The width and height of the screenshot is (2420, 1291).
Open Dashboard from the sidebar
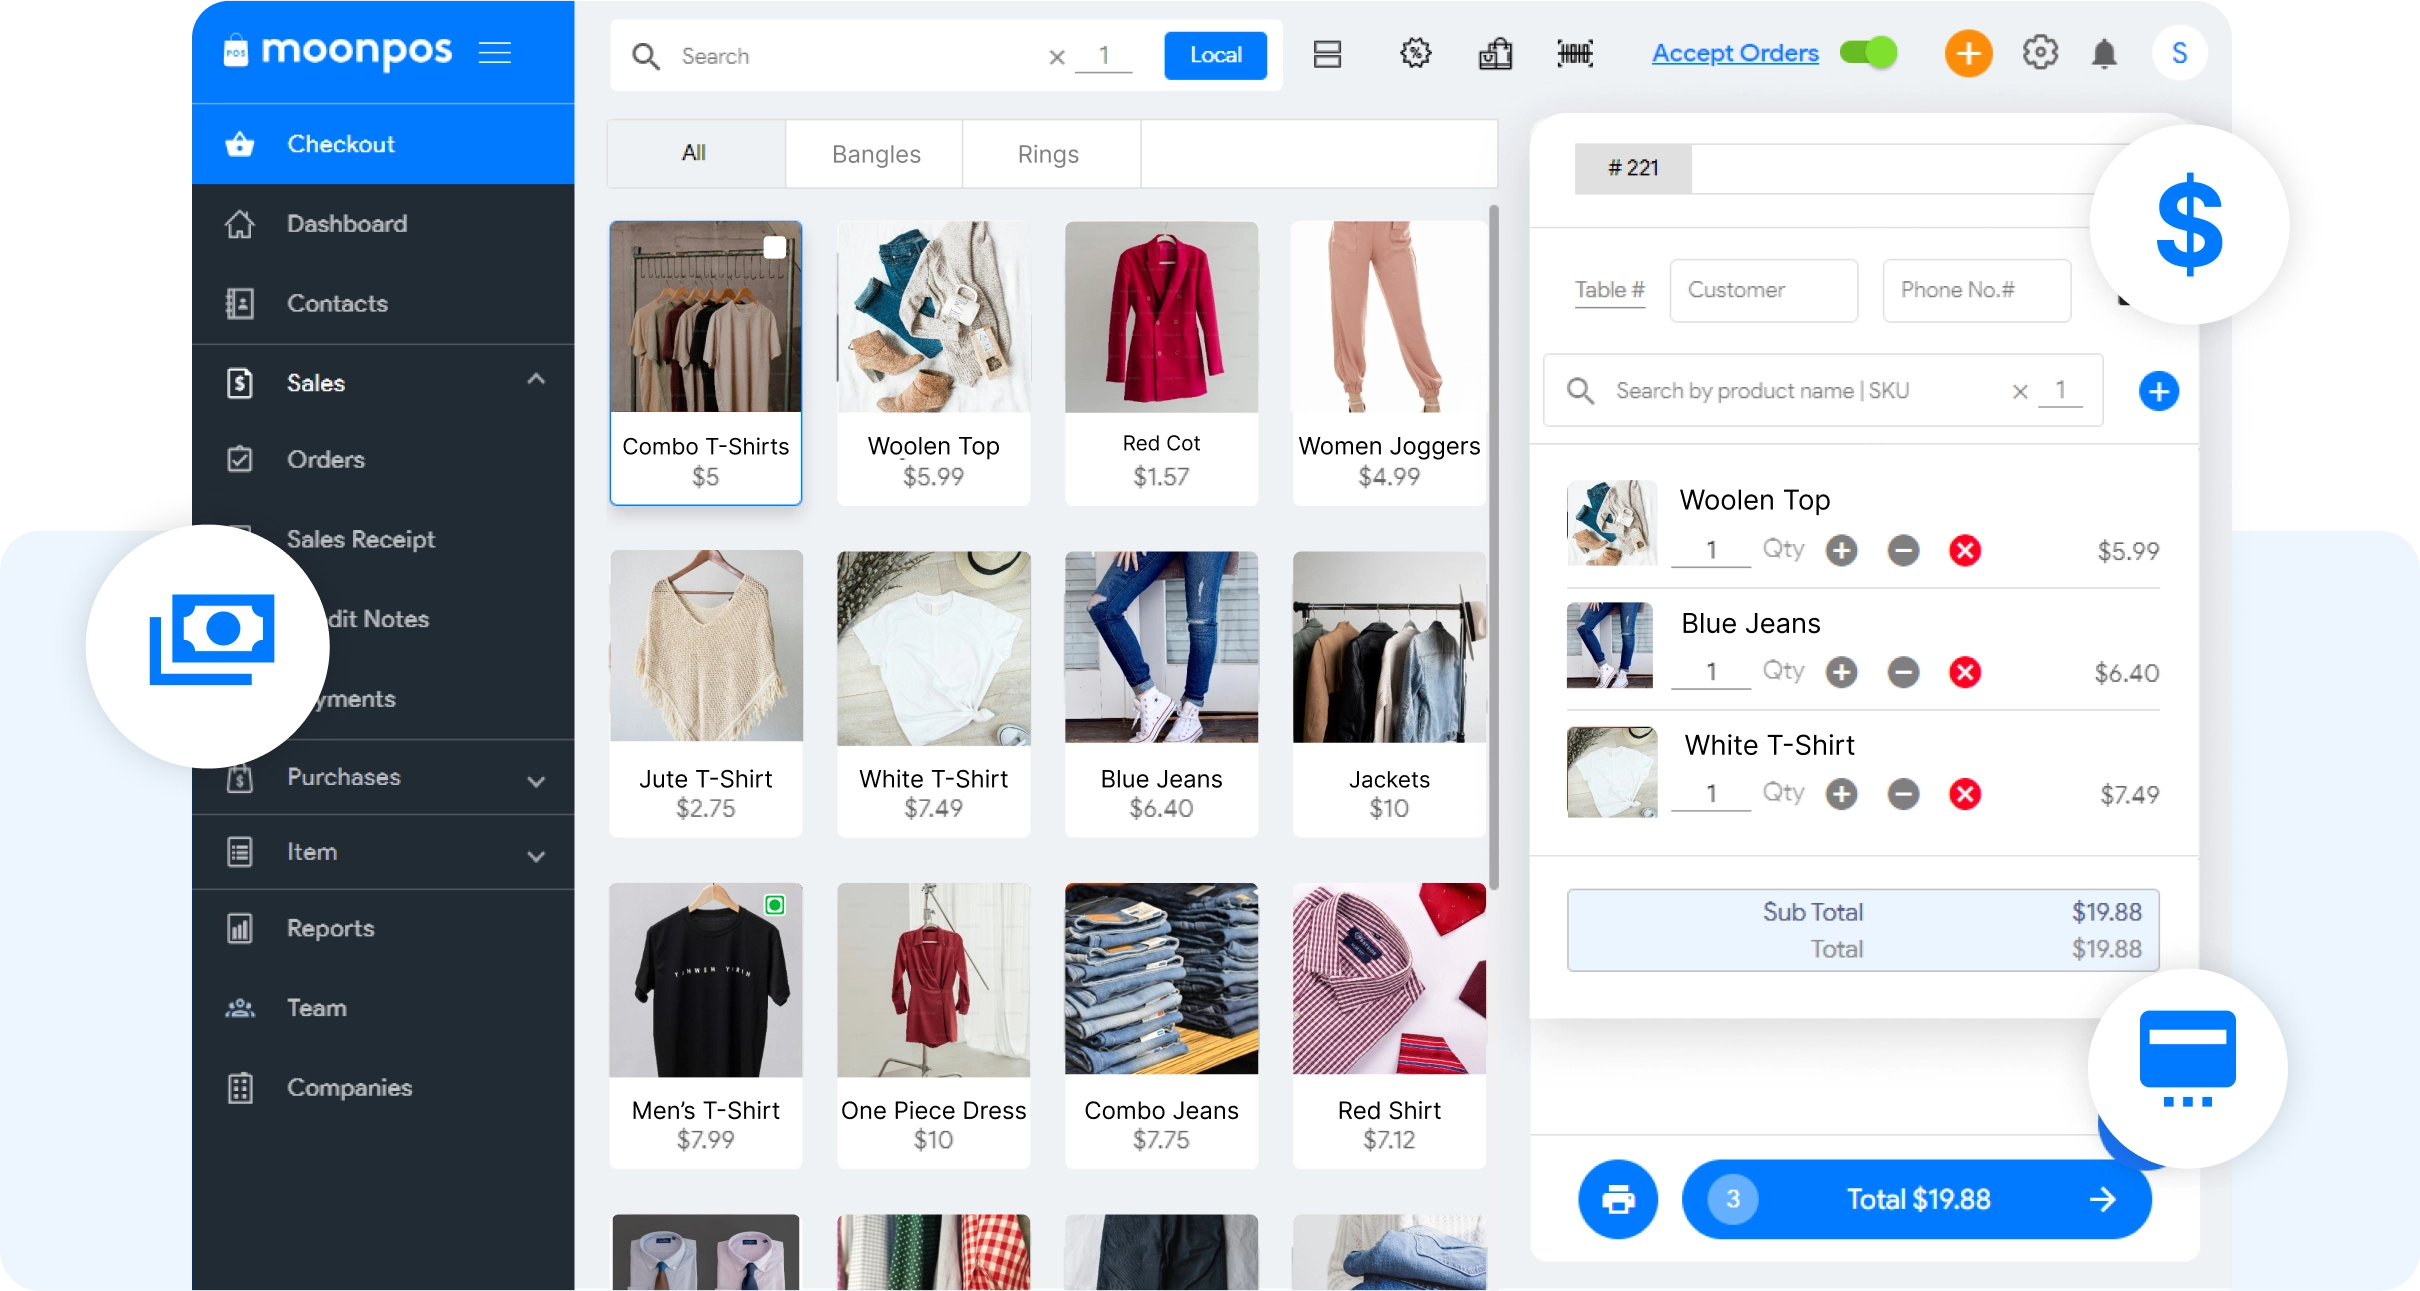346,224
